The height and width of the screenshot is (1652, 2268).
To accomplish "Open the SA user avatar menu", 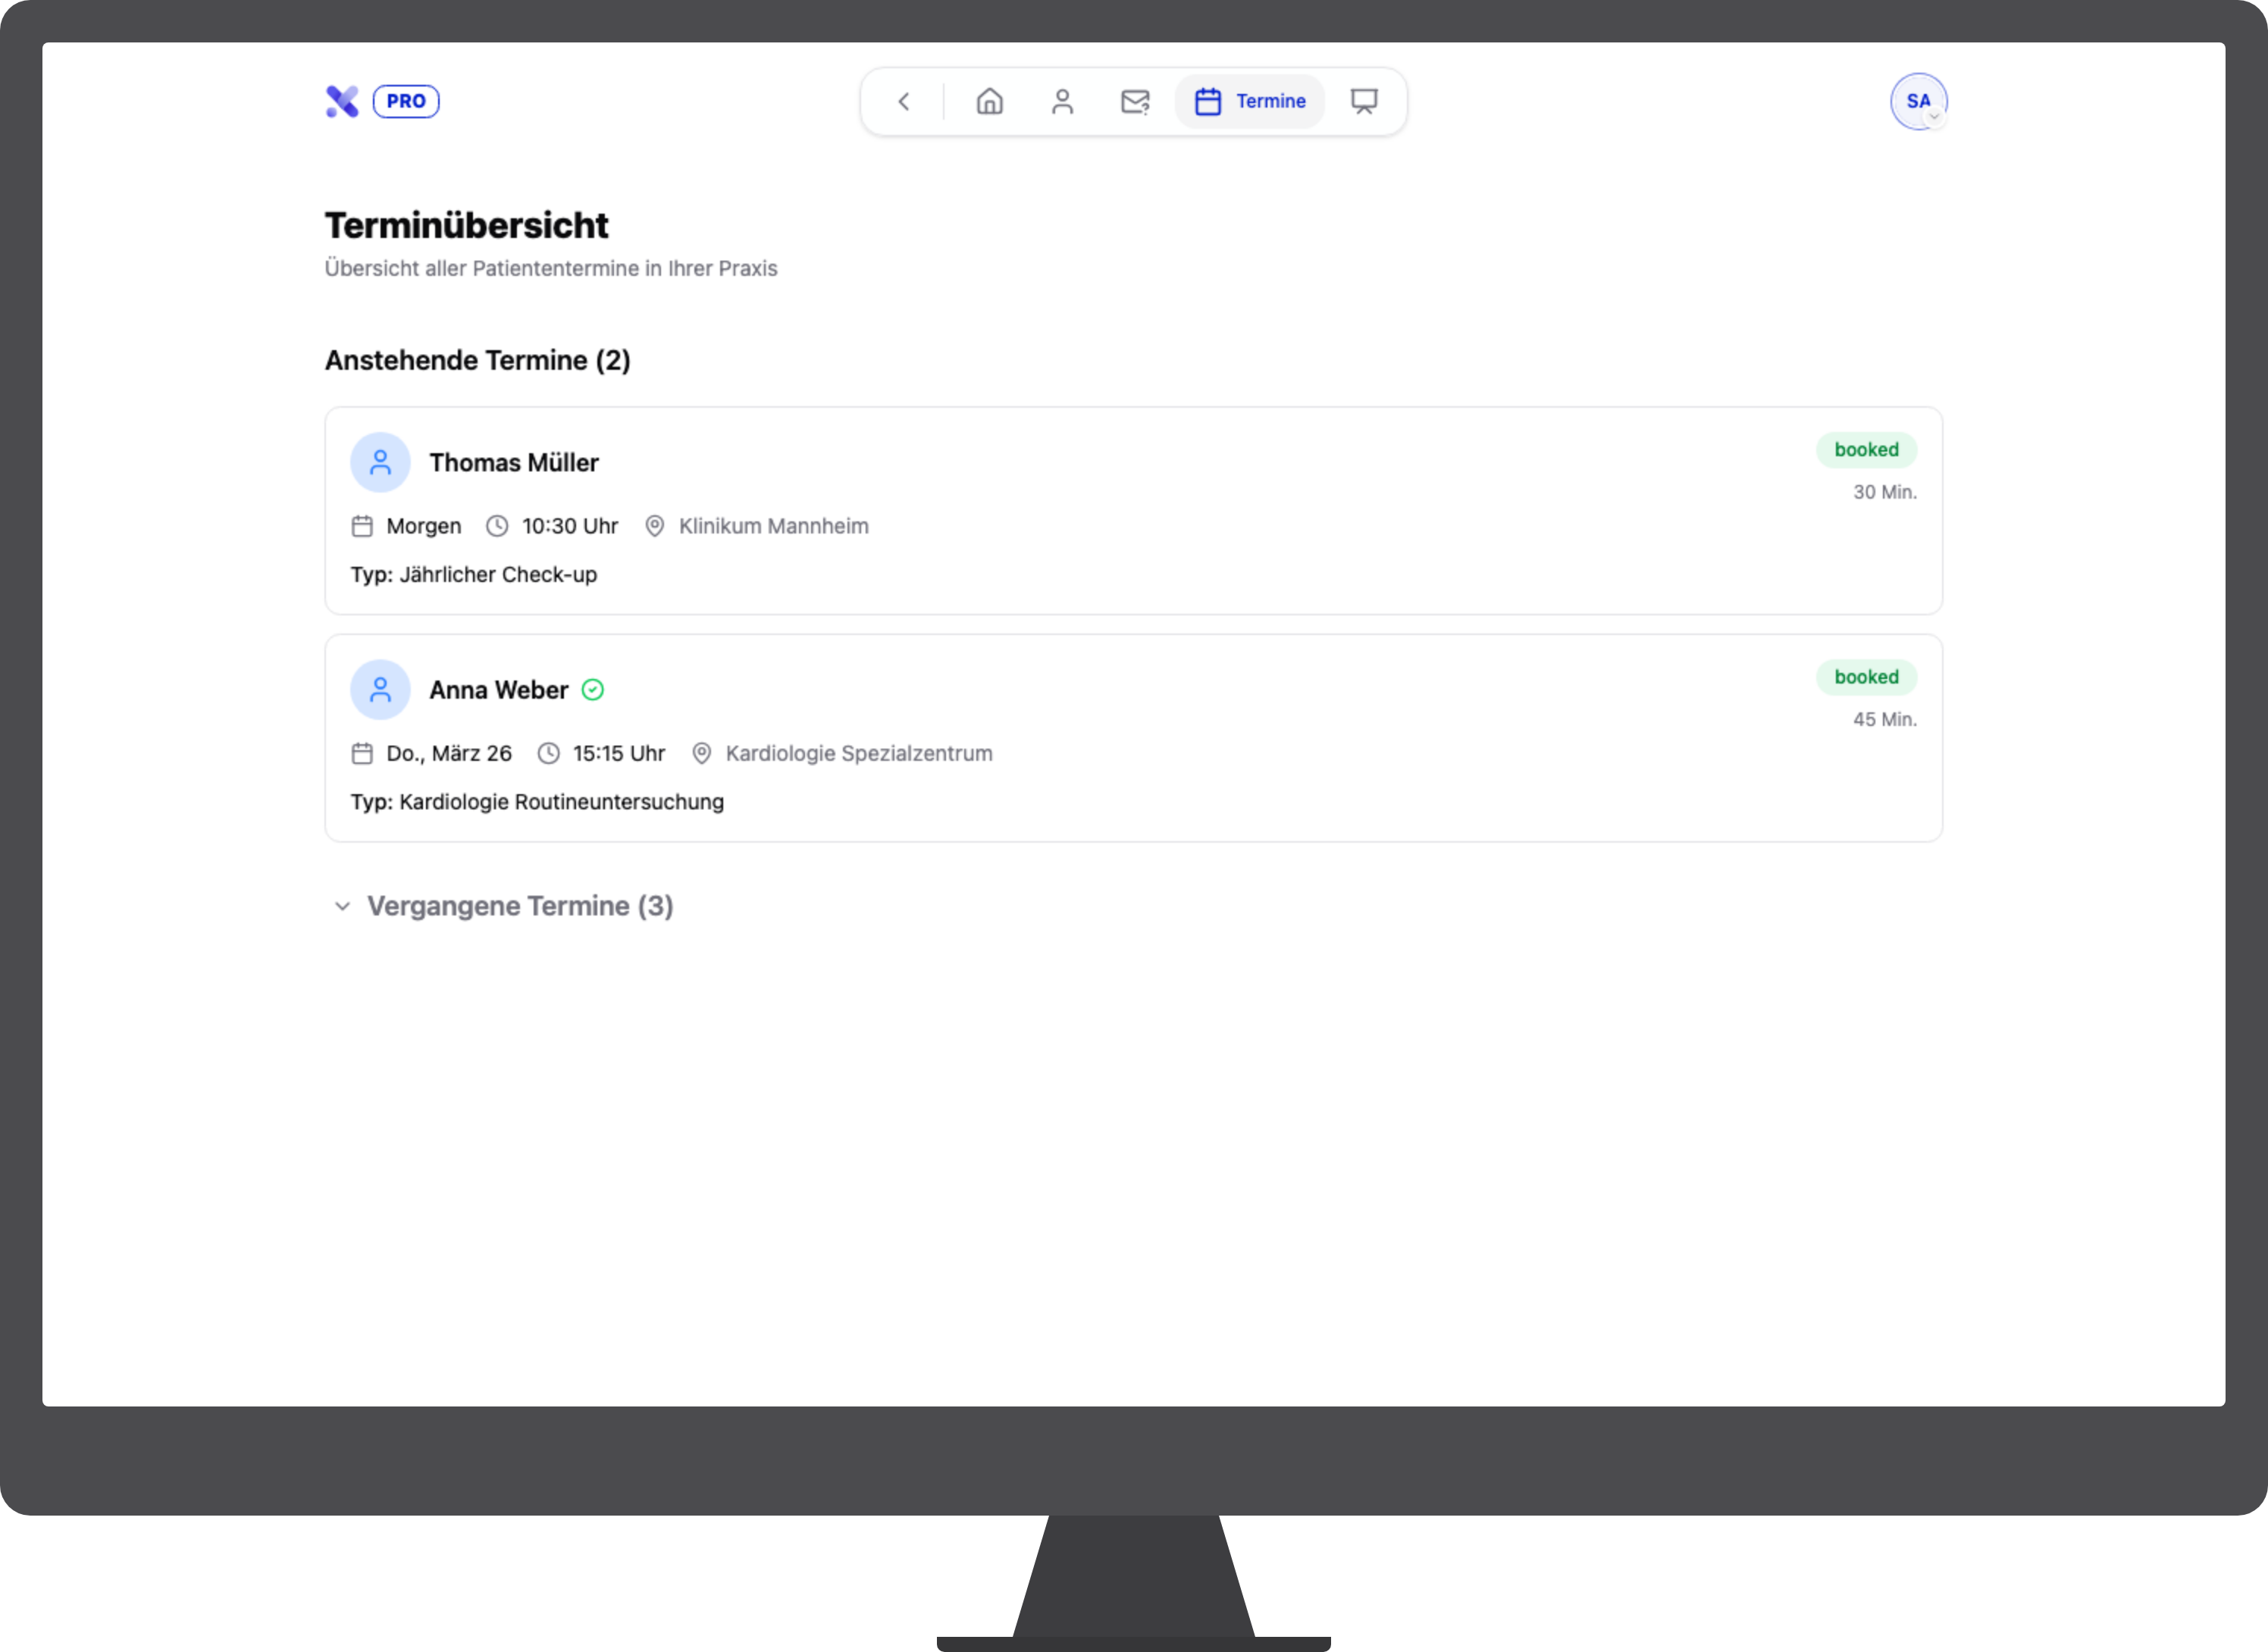I will [x=1917, y=101].
